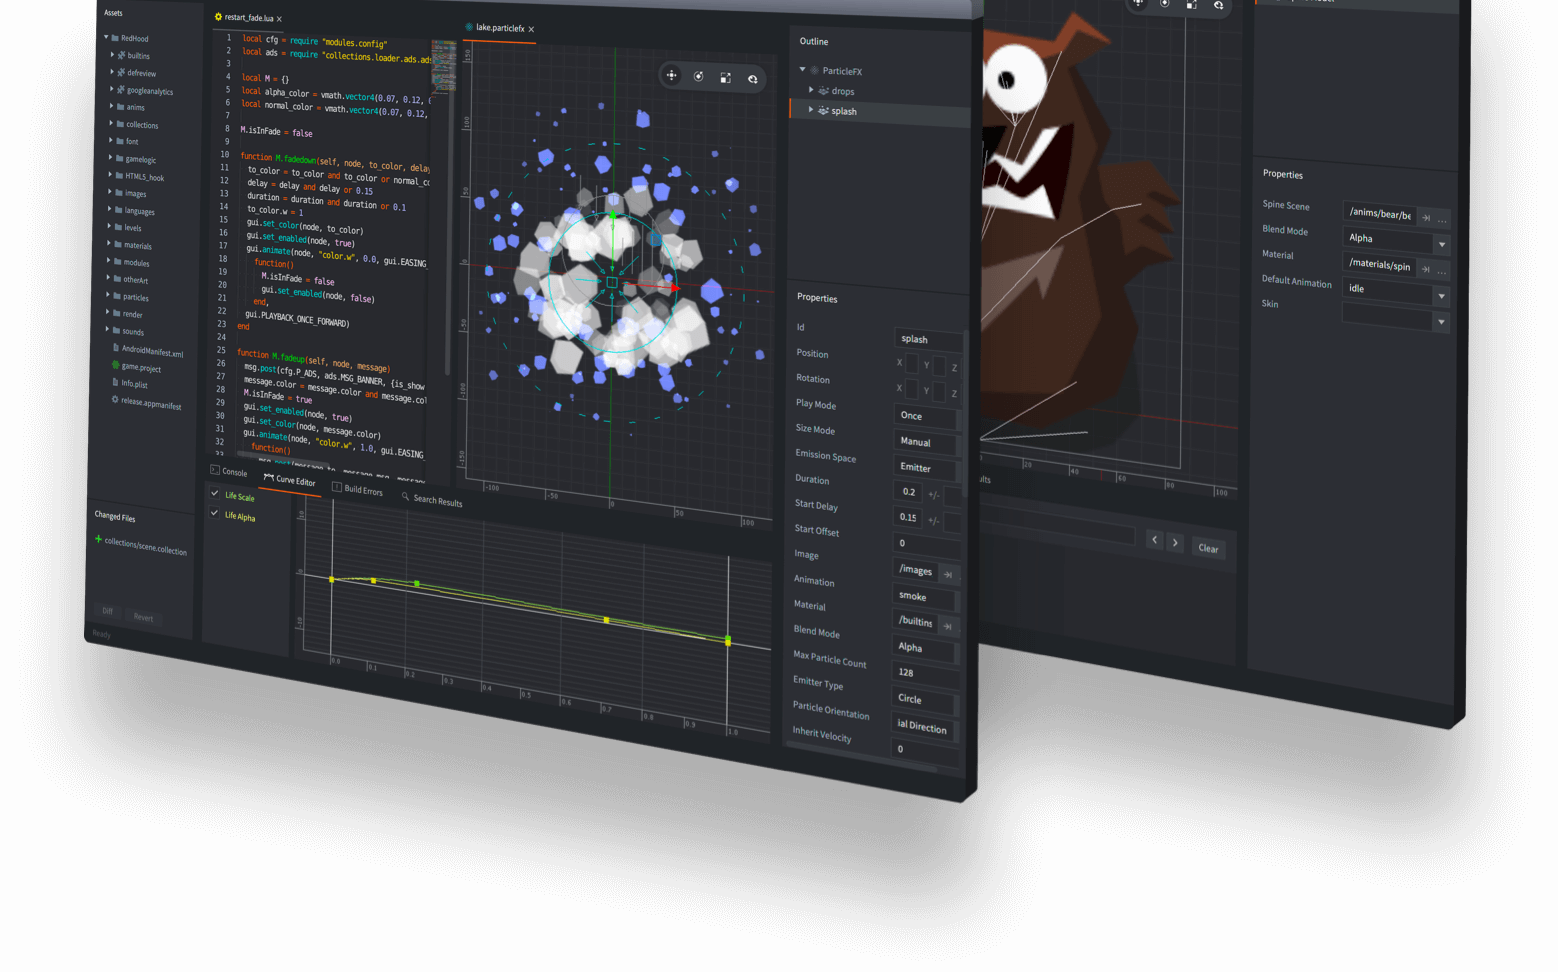The image size is (1558, 972).
Task: Click browse arrow icon beside /builtins material field
Action: [x=947, y=626]
